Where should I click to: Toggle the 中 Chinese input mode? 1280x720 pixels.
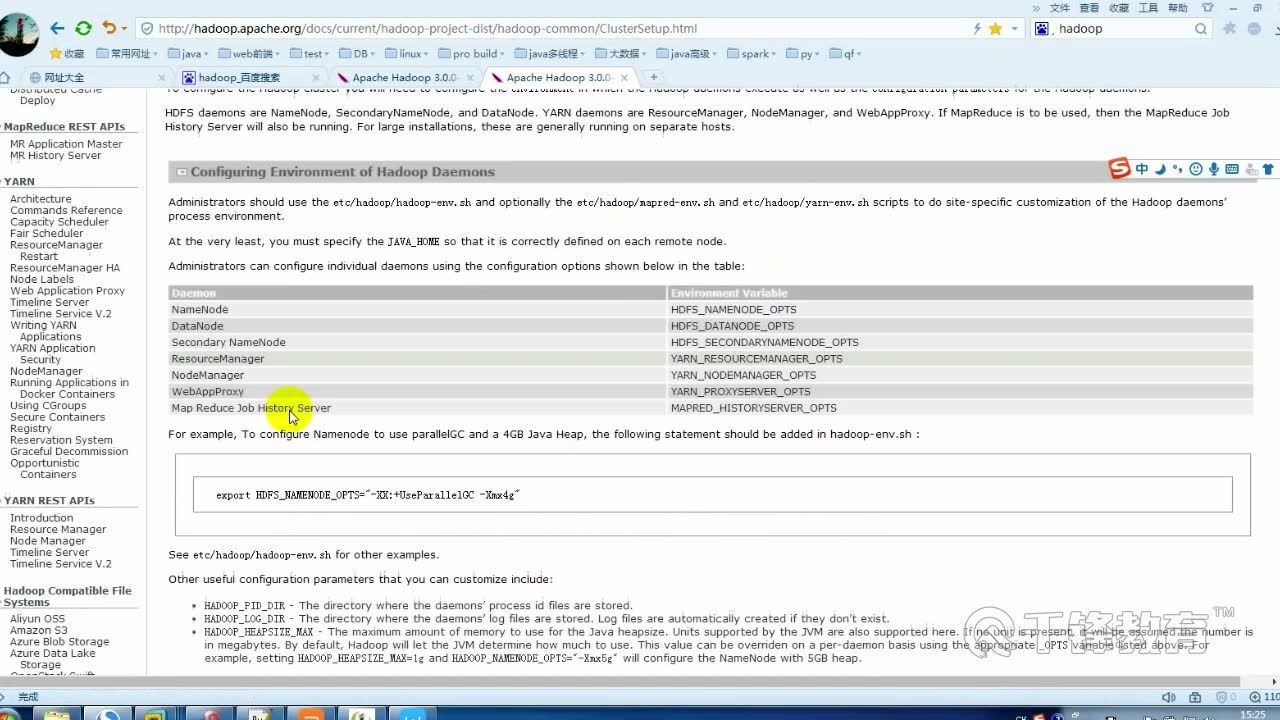pyautogui.click(x=1142, y=169)
